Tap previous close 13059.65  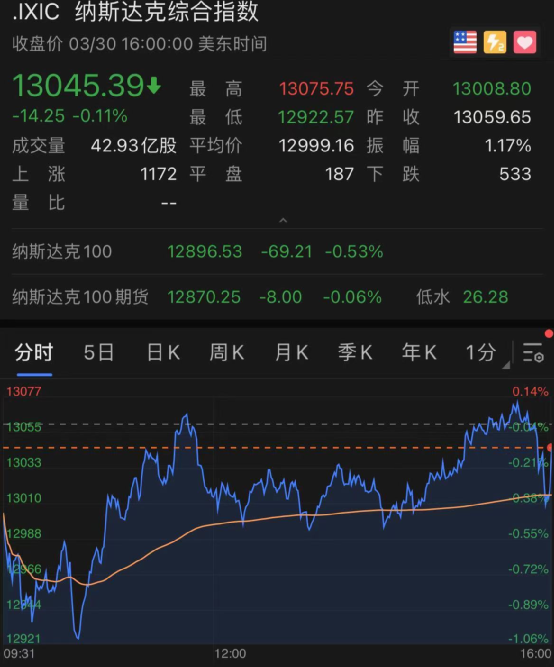[x=492, y=117]
